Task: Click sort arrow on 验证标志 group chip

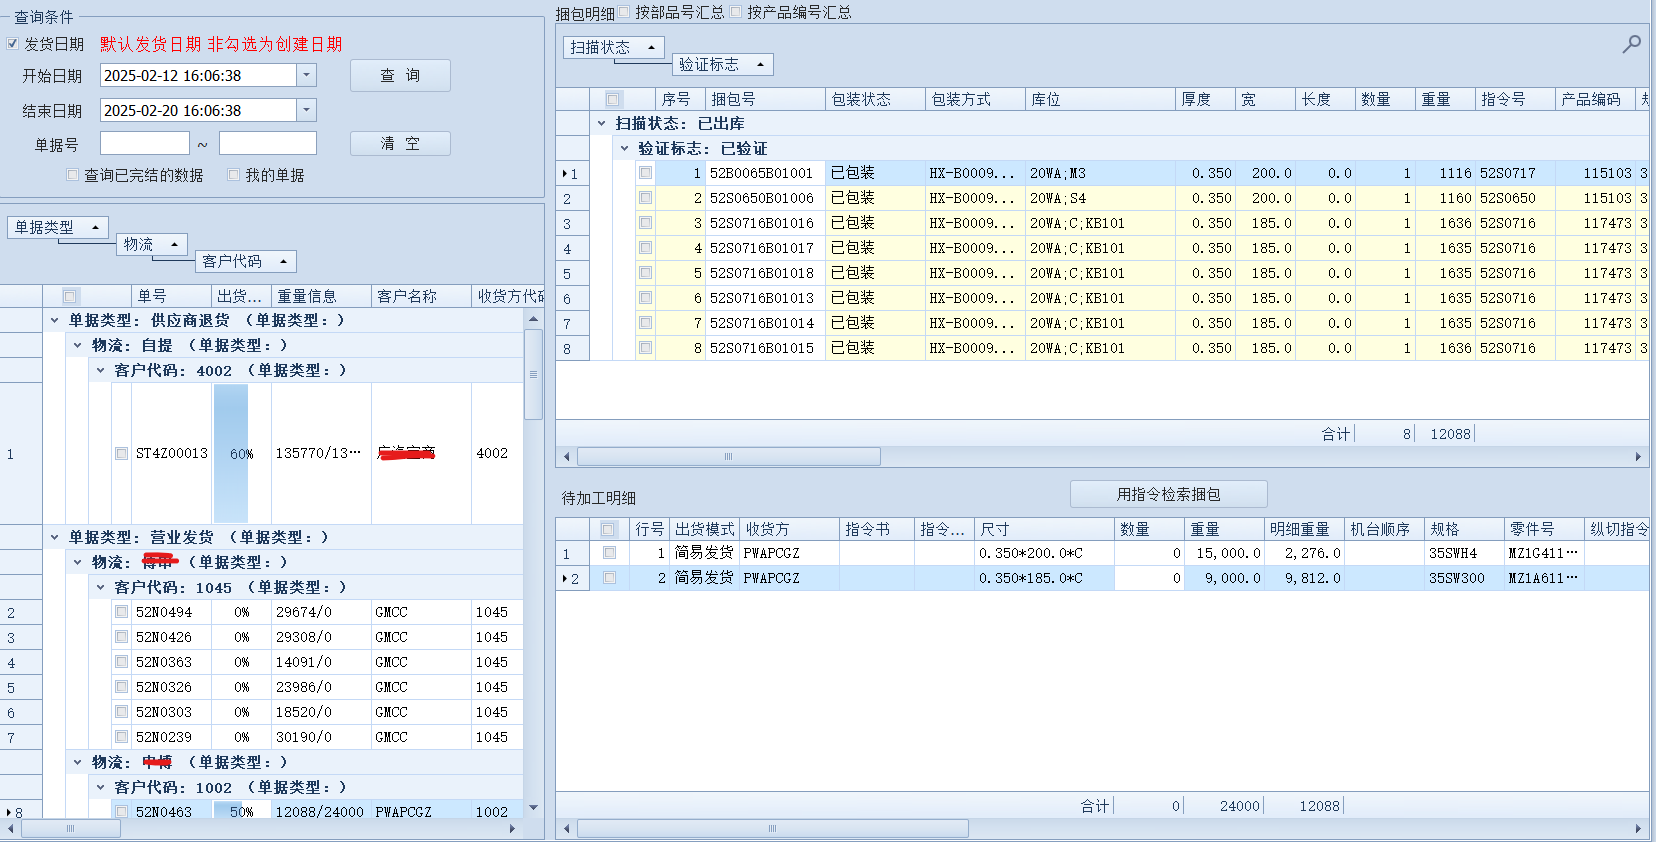Action: pos(760,65)
